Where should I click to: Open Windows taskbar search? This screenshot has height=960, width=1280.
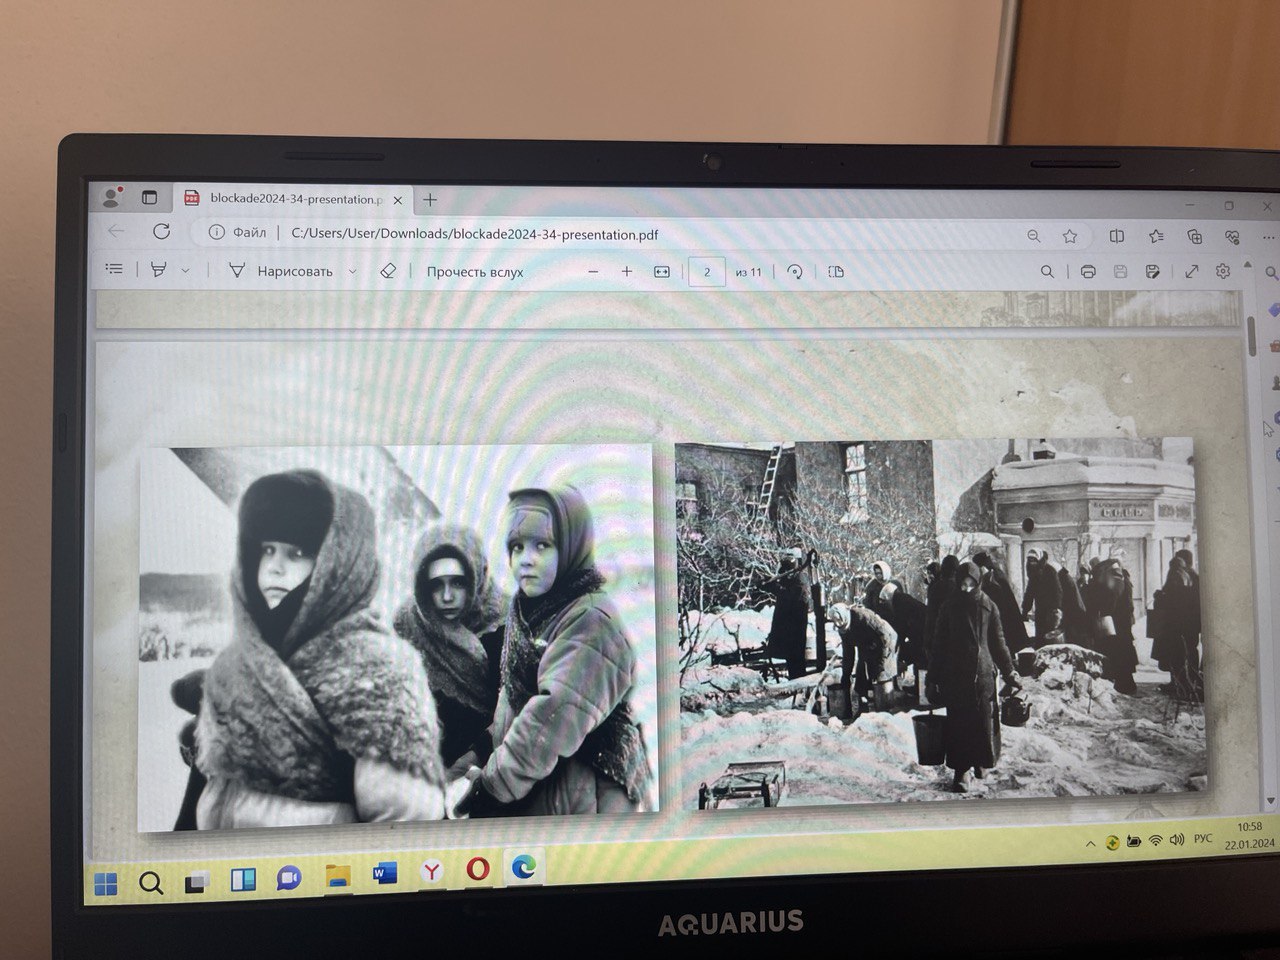(x=151, y=883)
